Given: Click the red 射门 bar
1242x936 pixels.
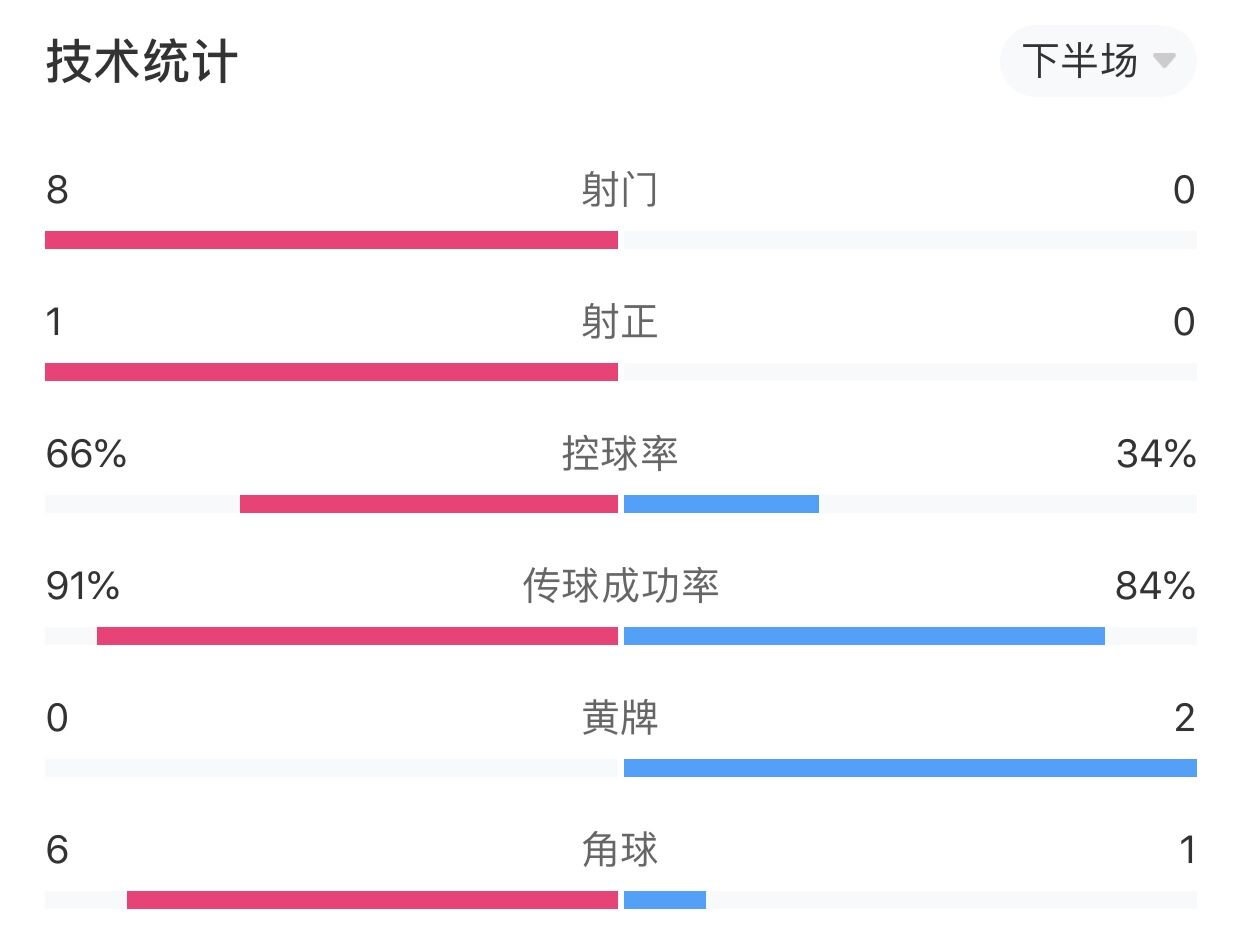Looking at the screenshot, I should [331, 240].
